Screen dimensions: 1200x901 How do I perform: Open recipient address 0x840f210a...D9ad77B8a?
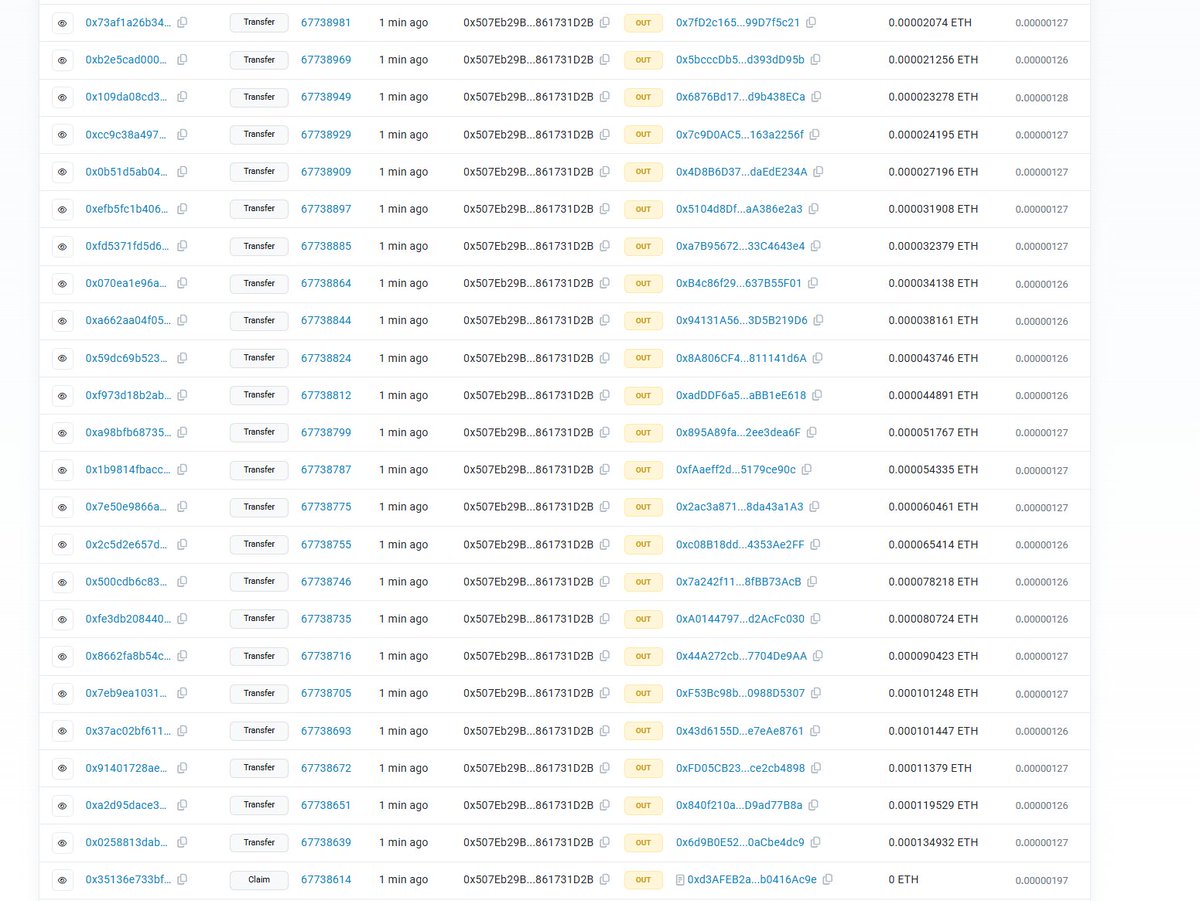pos(739,805)
